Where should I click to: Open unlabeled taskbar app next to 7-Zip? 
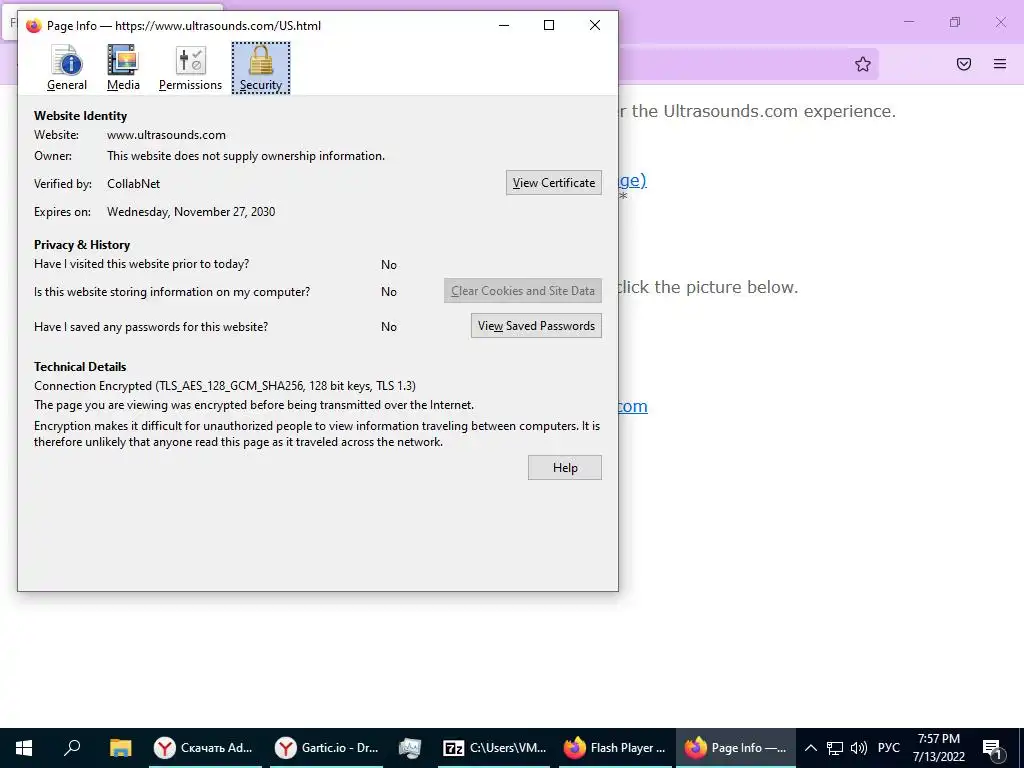tap(409, 748)
